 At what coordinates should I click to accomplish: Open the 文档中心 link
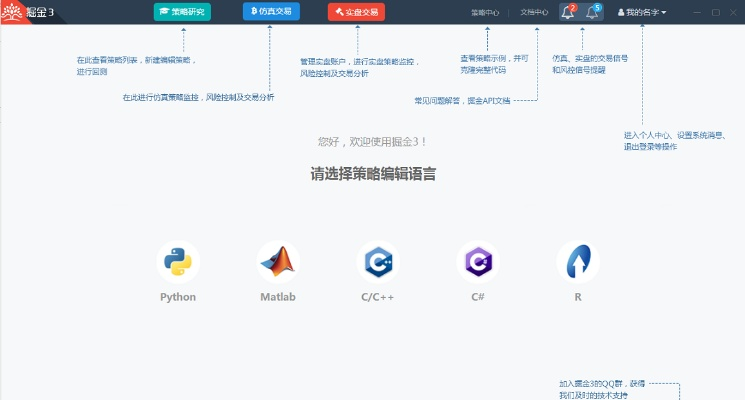click(x=534, y=12)
